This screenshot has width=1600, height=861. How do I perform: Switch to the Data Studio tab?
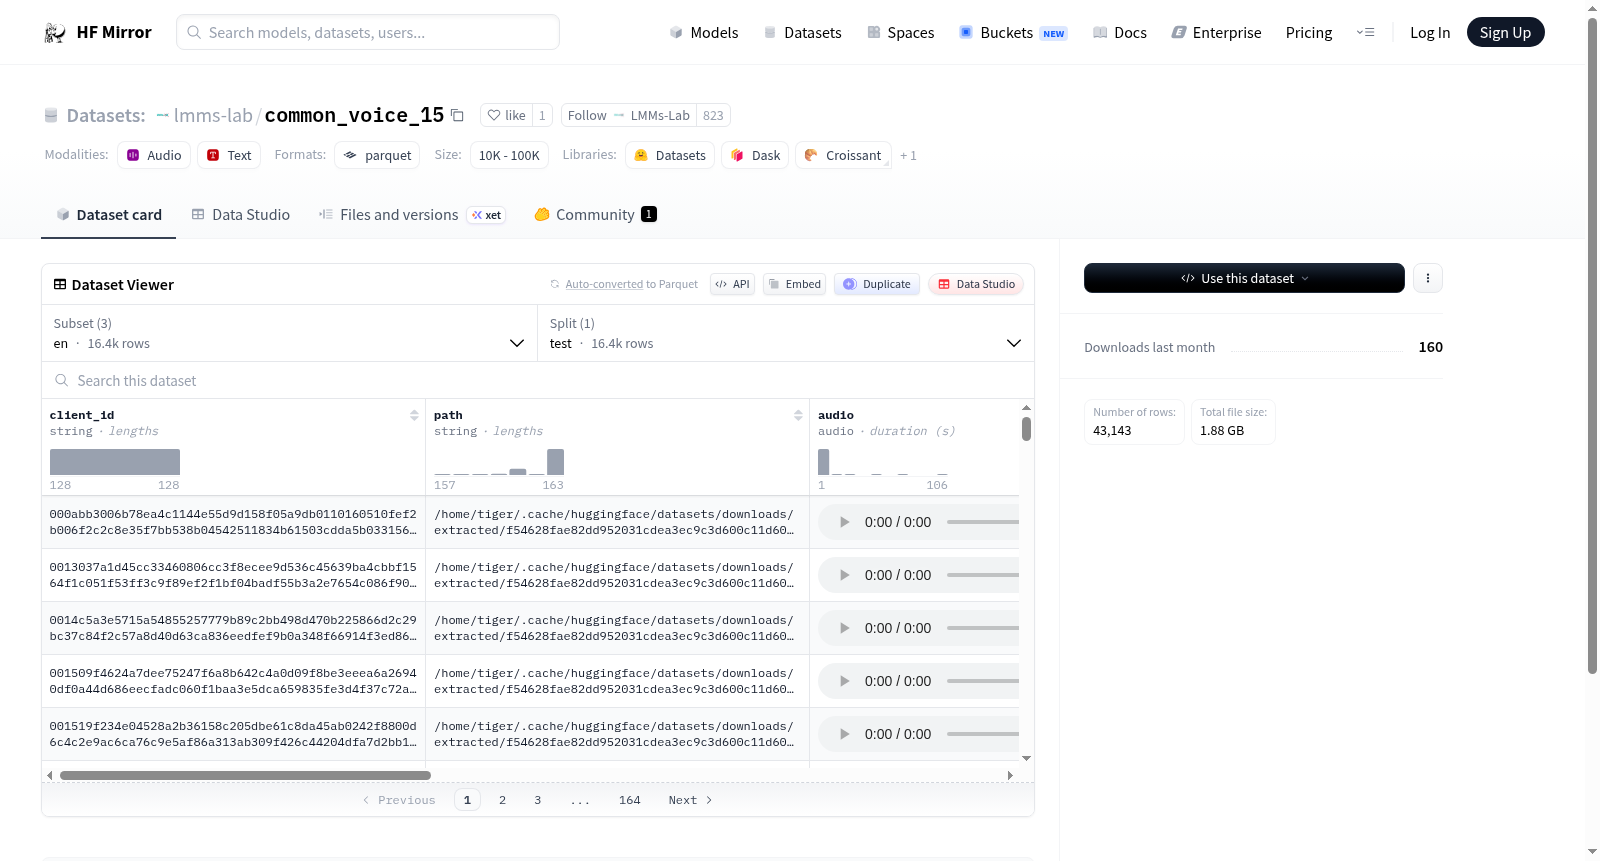241,215
